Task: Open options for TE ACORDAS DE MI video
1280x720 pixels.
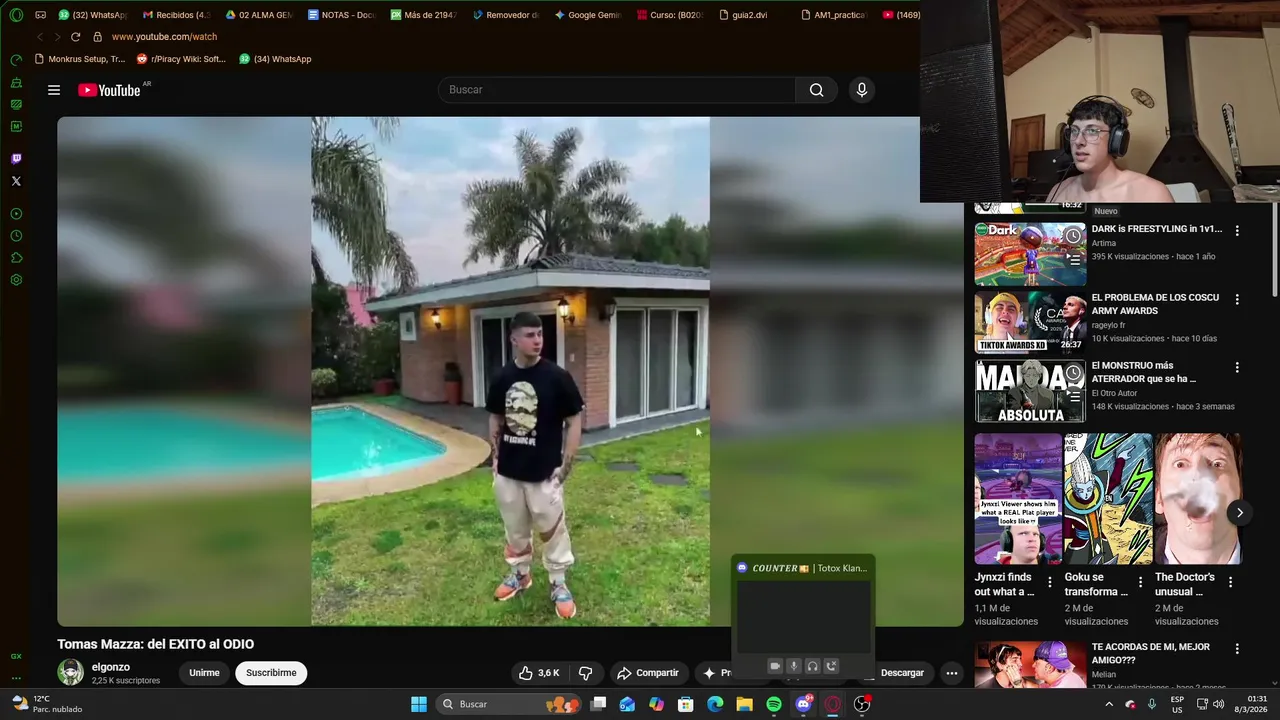Action: pyautogui.click(x=1237, y=649)
